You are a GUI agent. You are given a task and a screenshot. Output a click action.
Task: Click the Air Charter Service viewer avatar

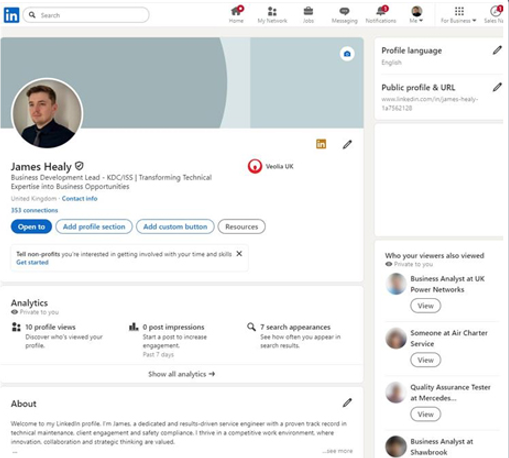pyautogui.click(x=396, y=338)
